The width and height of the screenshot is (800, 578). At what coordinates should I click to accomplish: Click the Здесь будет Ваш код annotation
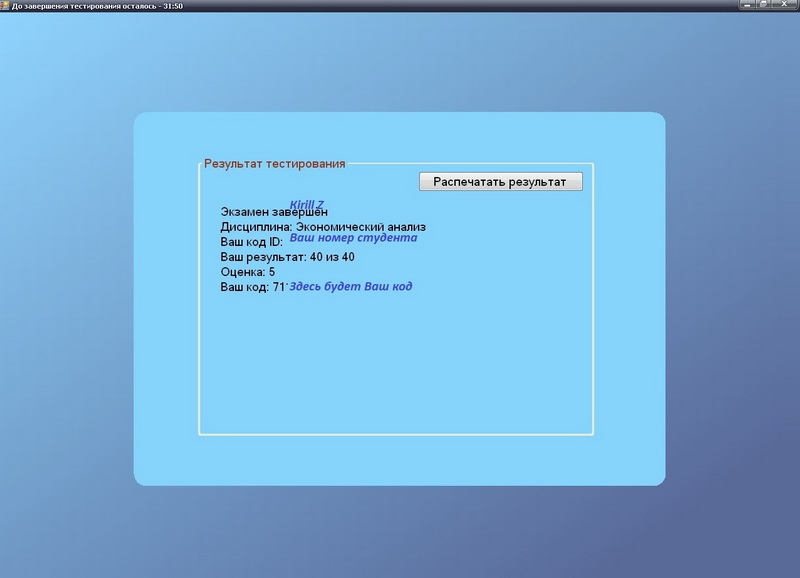coord(351,287)
